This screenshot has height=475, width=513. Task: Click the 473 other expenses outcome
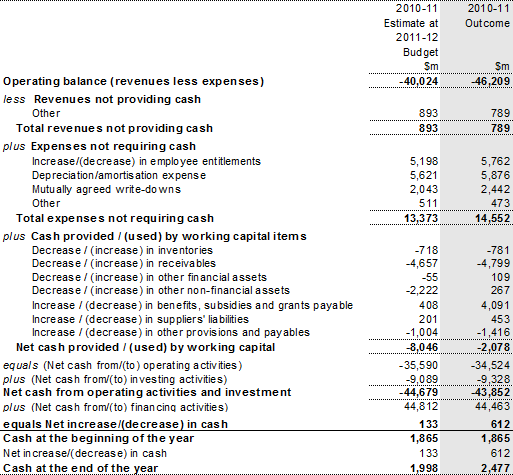(500, 203)
